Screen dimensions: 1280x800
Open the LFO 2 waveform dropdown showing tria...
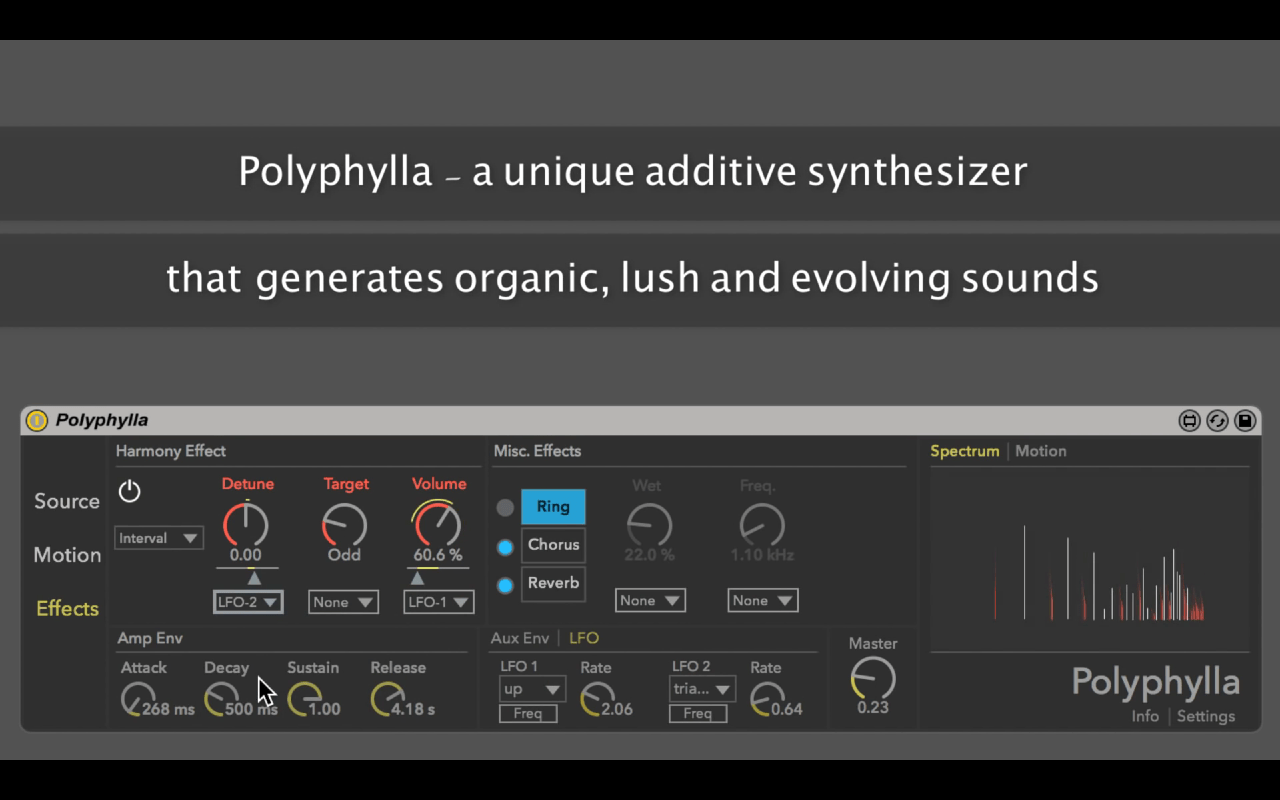tap(702, 689)
